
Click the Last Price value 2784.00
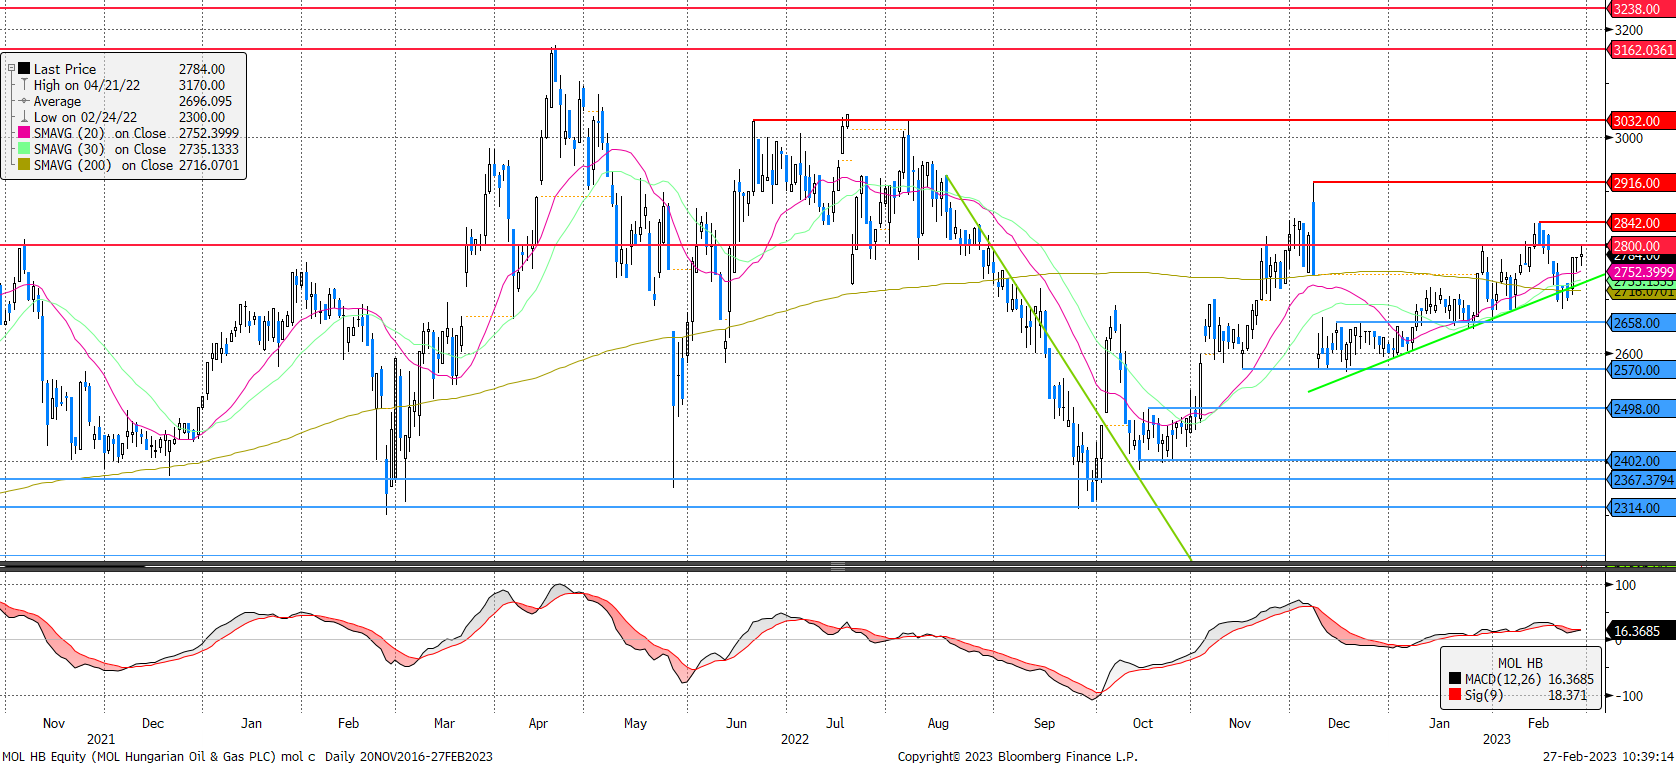tap(202, 69)
